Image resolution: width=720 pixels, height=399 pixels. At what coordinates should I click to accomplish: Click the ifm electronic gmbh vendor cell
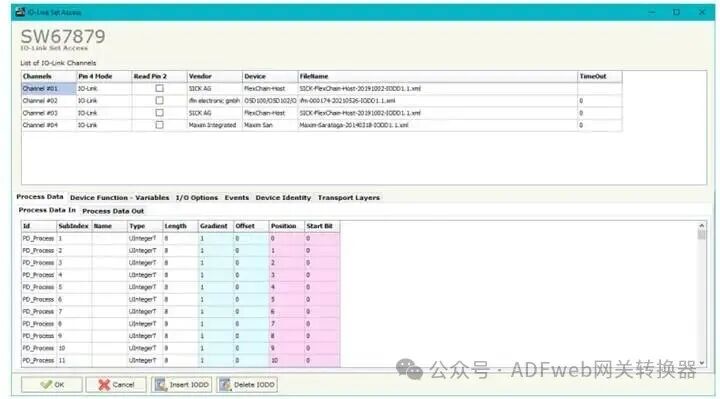[214, 101]
